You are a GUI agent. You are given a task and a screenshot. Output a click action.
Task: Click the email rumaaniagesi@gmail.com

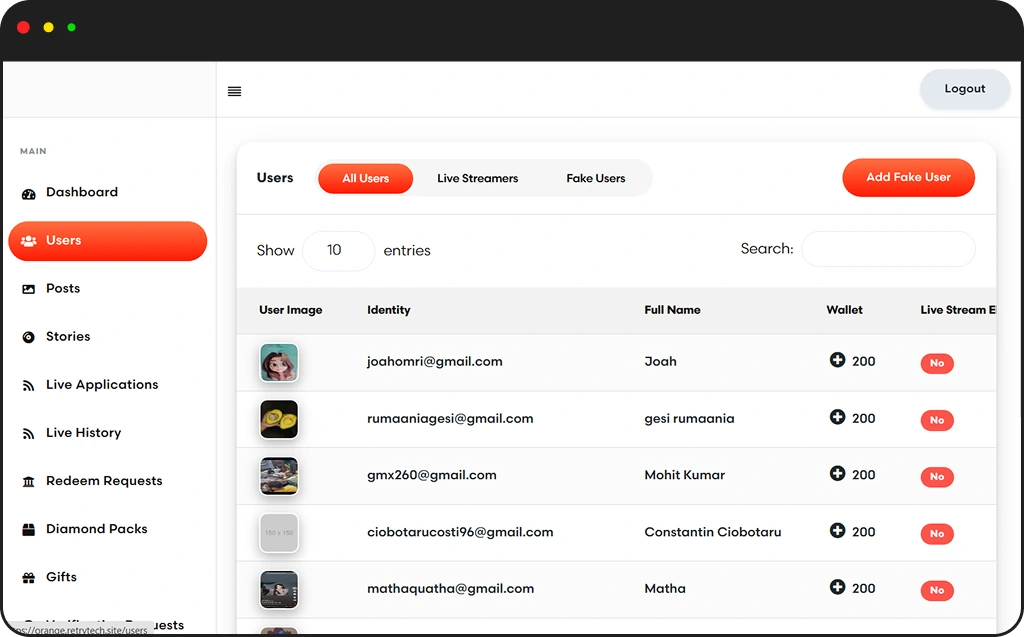(450, 419)
